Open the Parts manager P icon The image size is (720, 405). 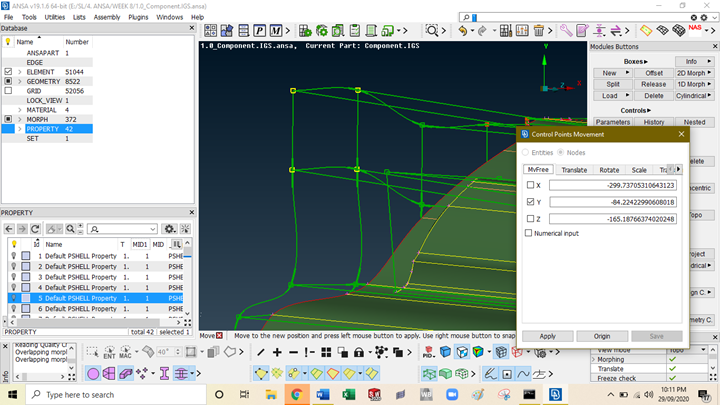point(259,31)
